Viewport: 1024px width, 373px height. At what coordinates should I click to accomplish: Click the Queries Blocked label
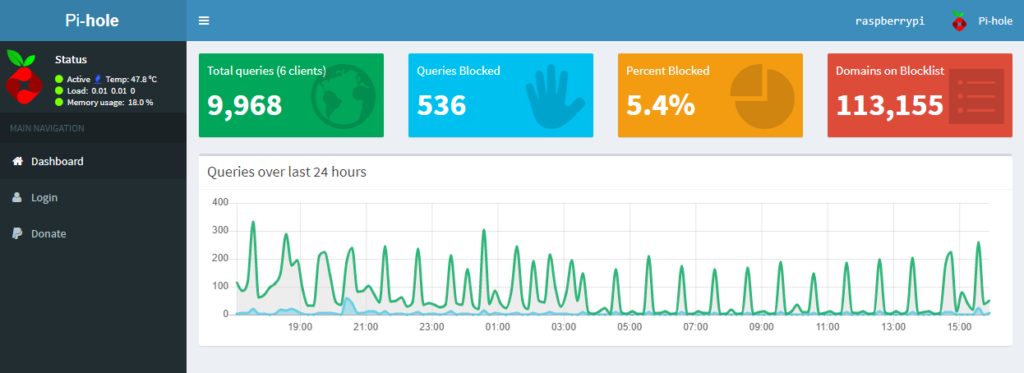point(458,71)
